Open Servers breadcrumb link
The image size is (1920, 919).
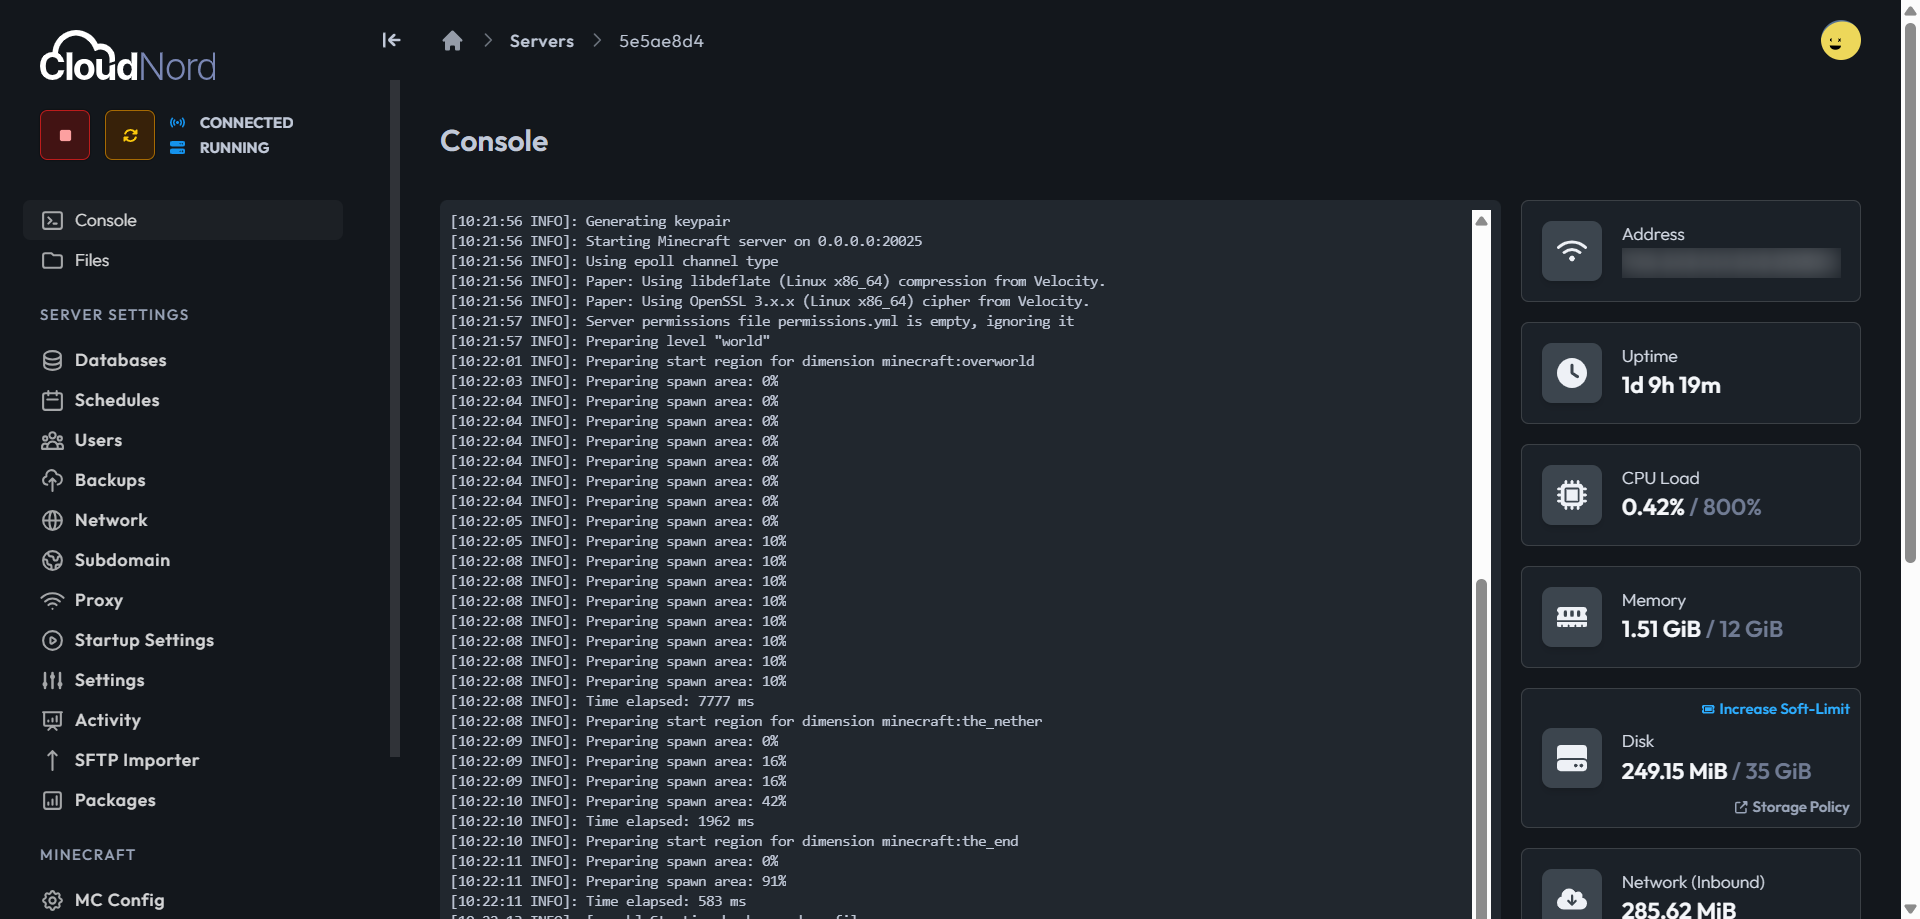tap(542, 41)
